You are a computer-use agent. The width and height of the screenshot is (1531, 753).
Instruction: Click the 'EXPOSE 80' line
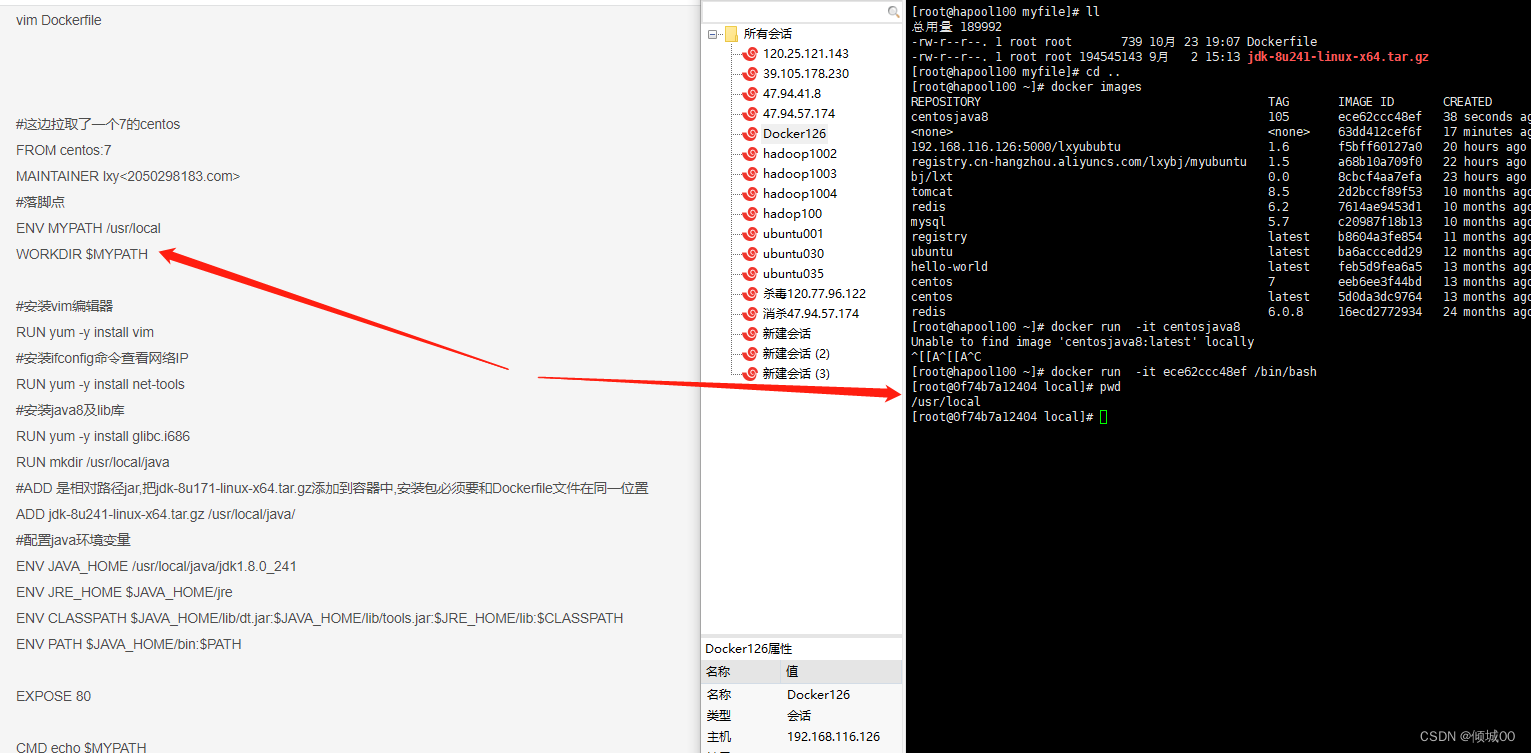[53, 696]
